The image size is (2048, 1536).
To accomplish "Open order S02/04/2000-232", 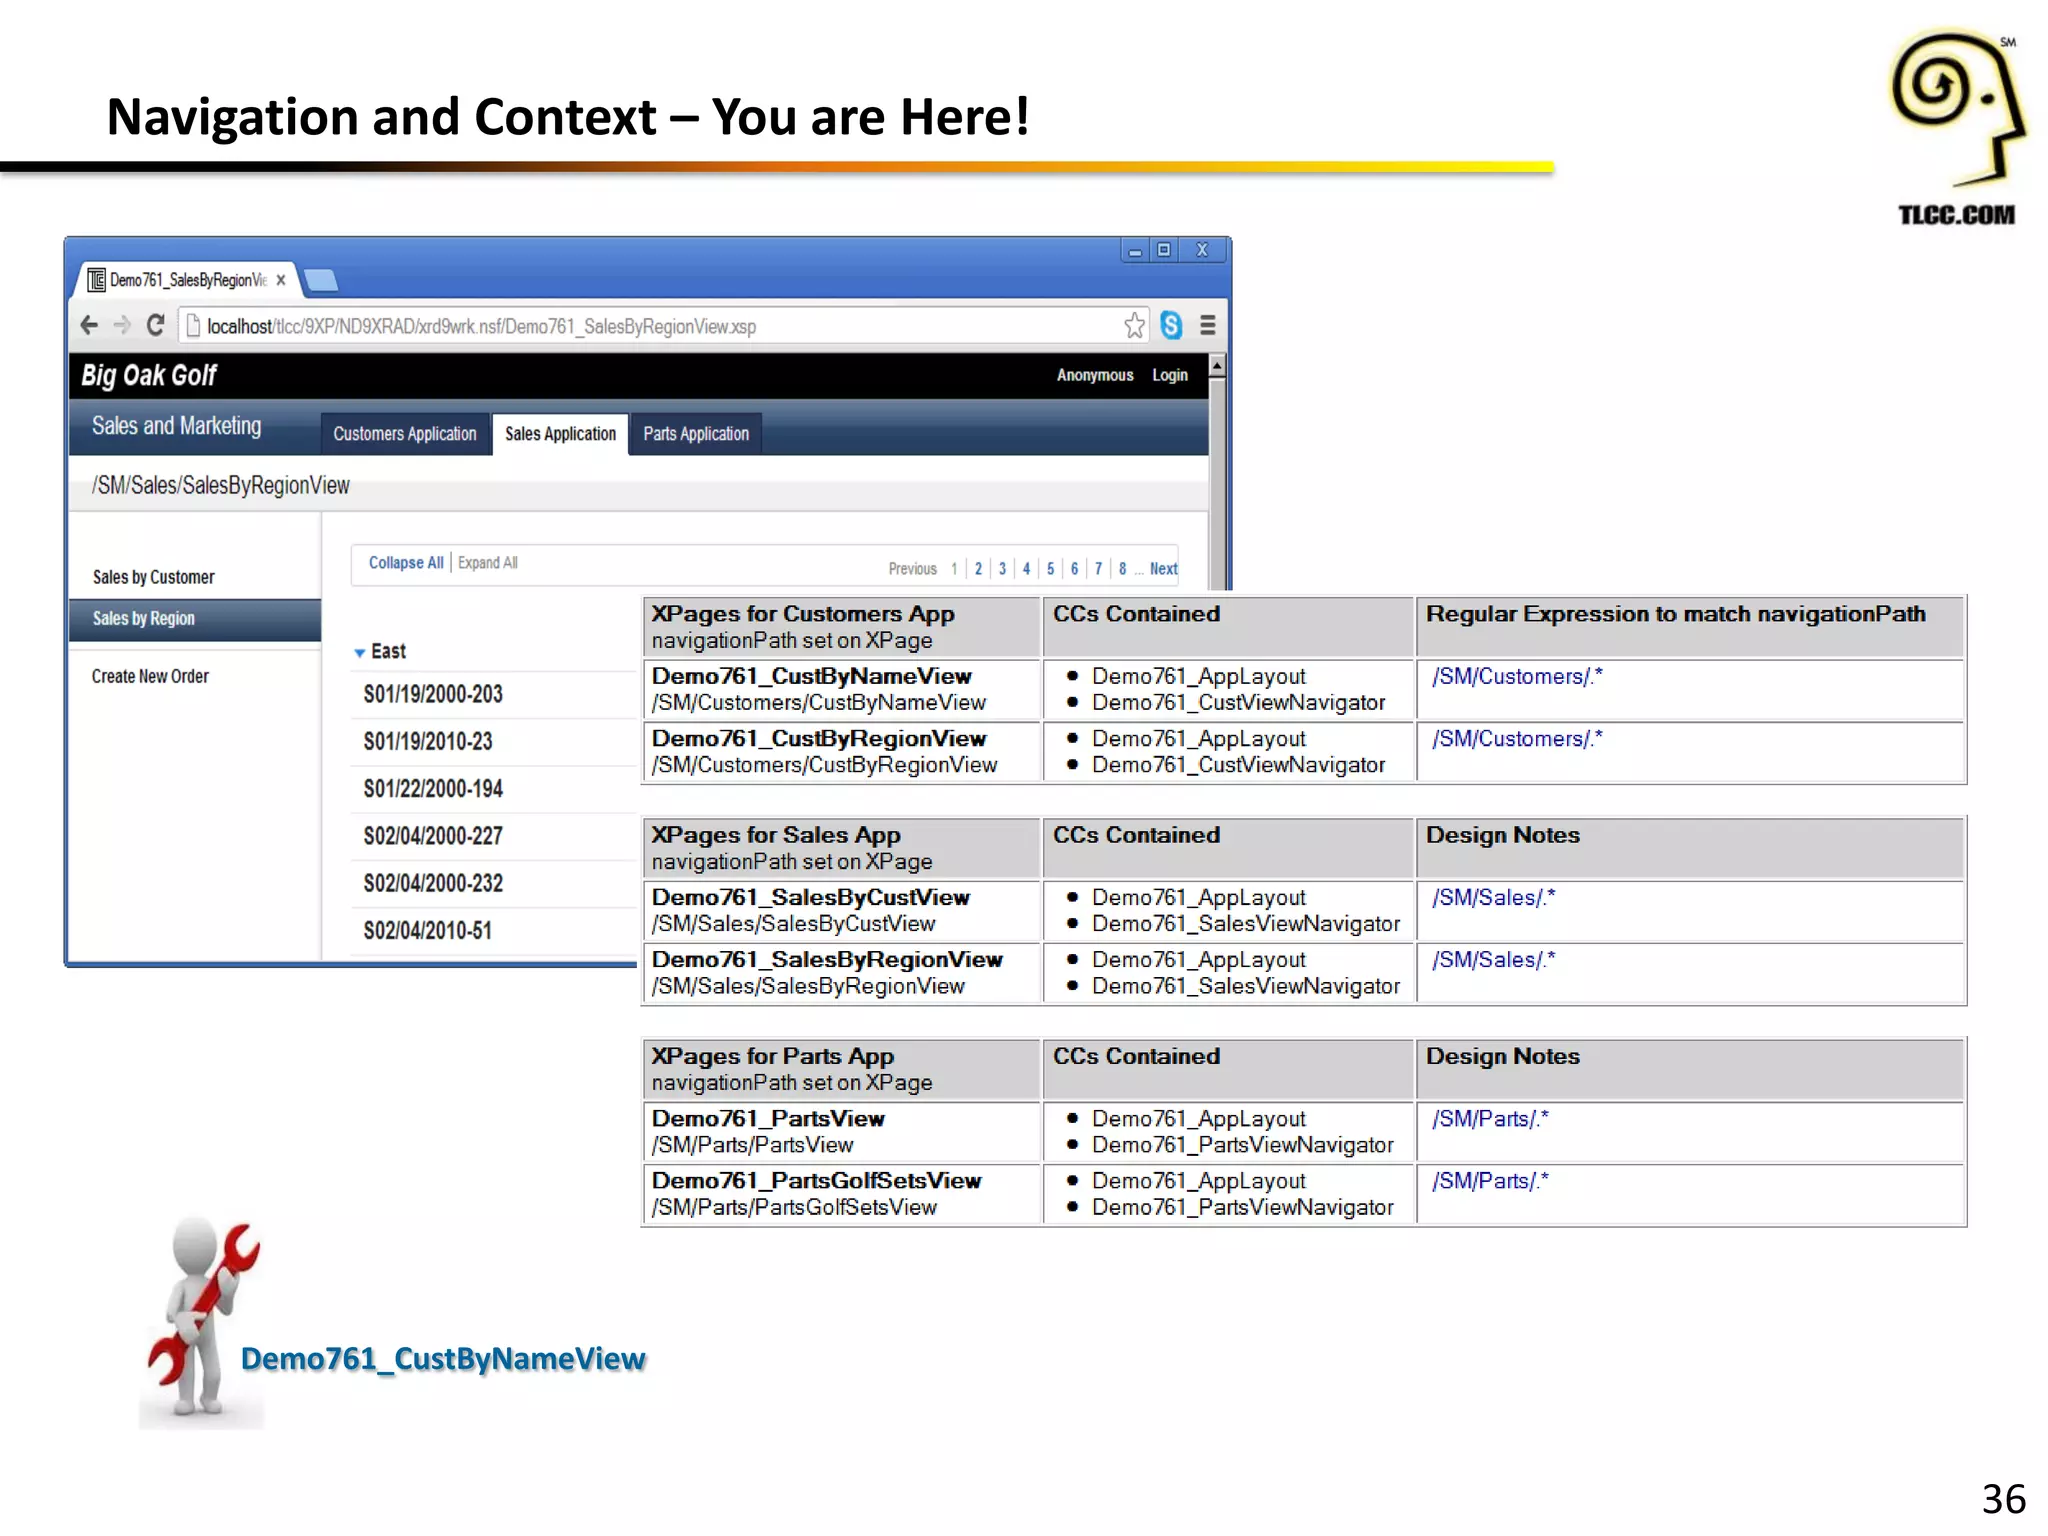I will (433, 883).
